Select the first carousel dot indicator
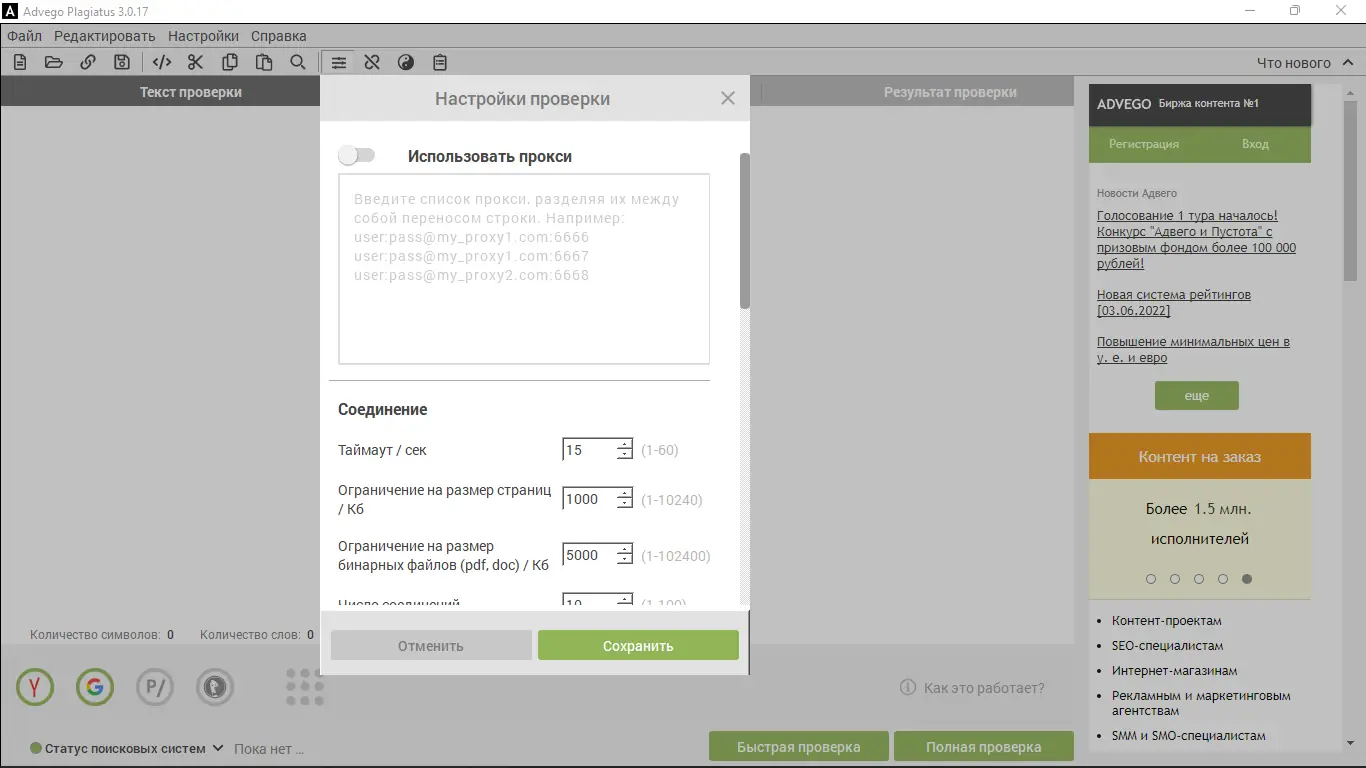The width and height of the screenshot is (1366, 768). coord(1151,579)
